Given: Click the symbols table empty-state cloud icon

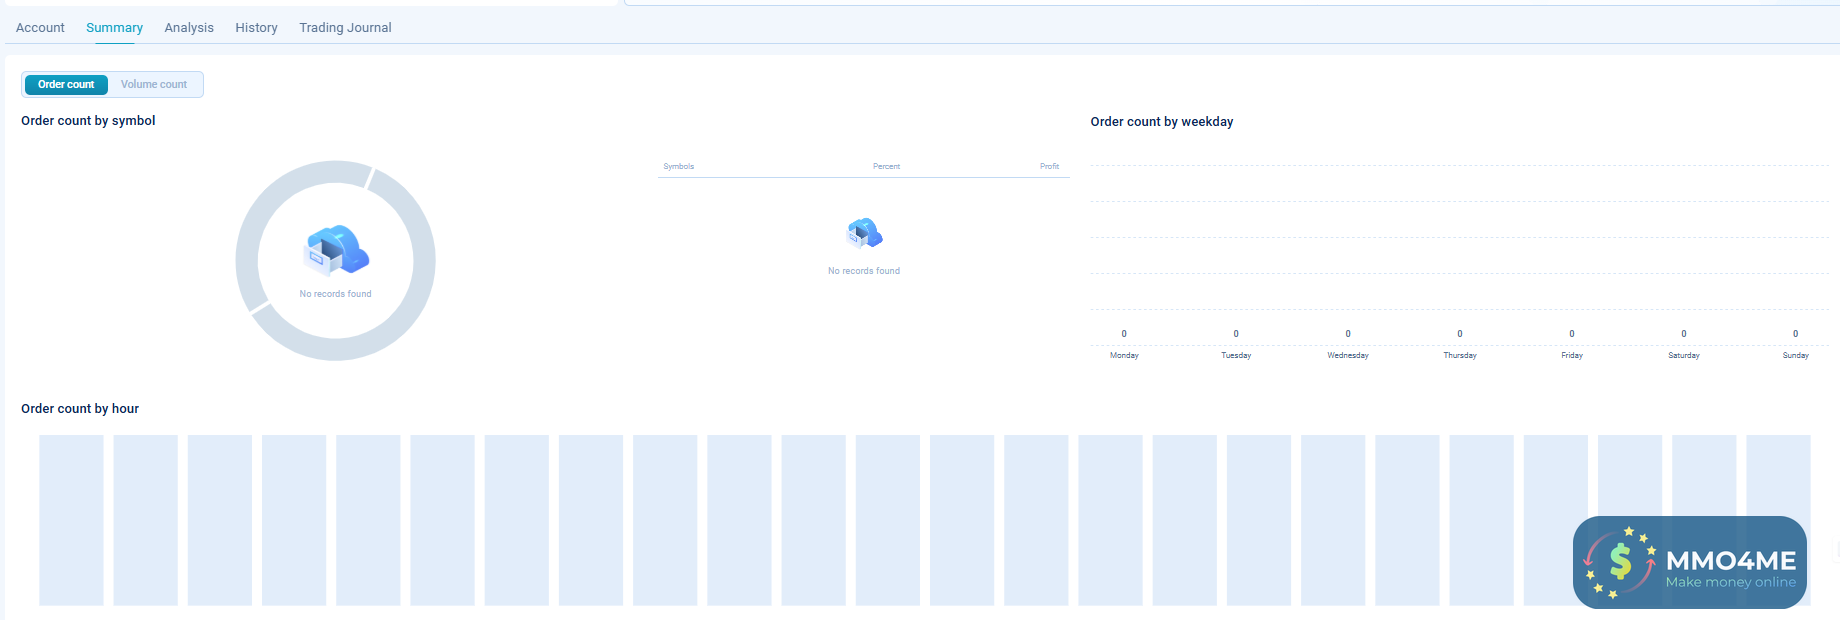Looking at the screenshot, I should tap(864, 233).
